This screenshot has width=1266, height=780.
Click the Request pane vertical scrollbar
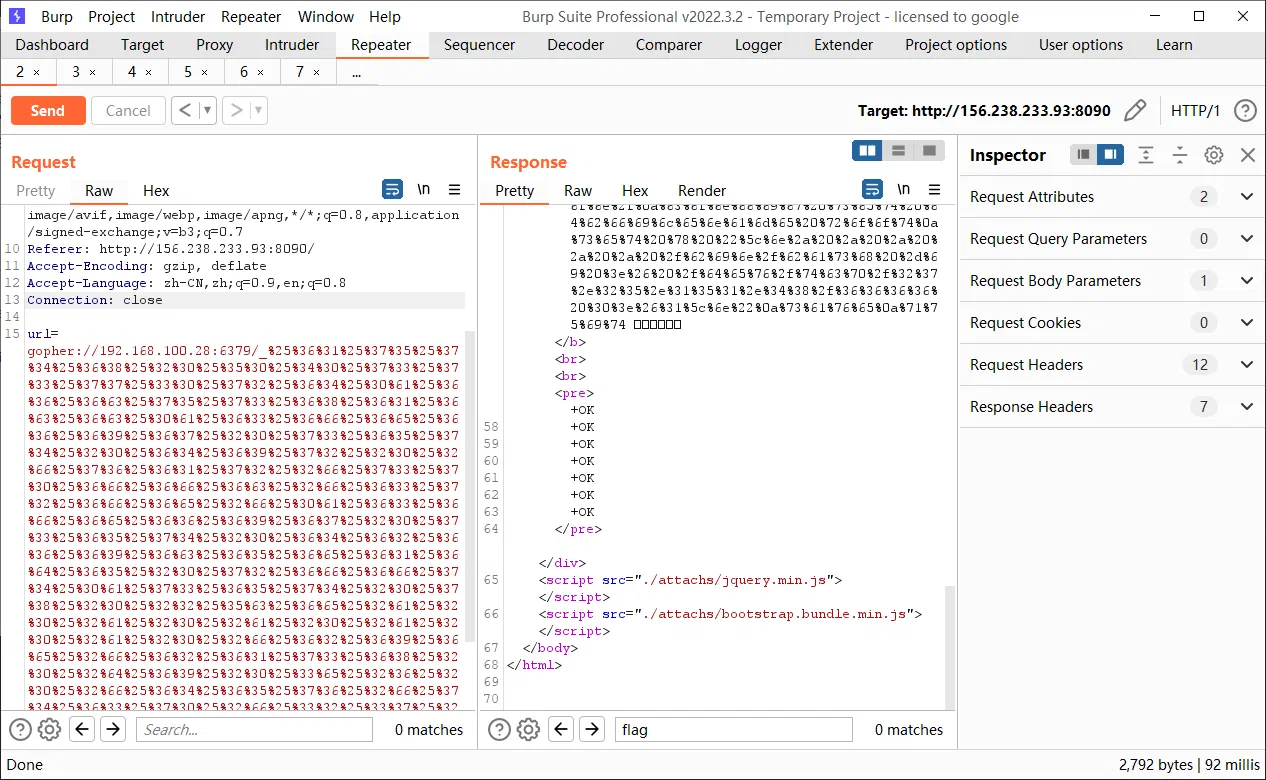(x=470, y=485)
